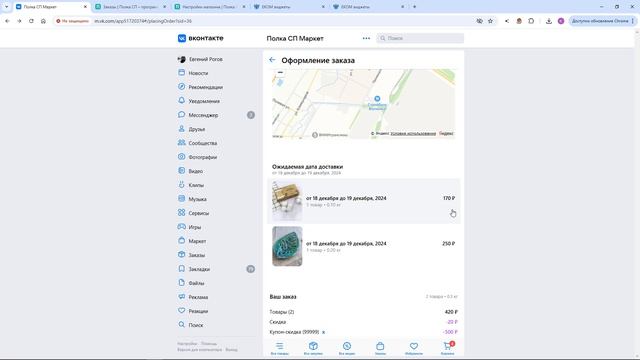The height and width of the screenshot is (360, 640).
Task: Reload the page in browser toolbar
Action: [31, 21]
